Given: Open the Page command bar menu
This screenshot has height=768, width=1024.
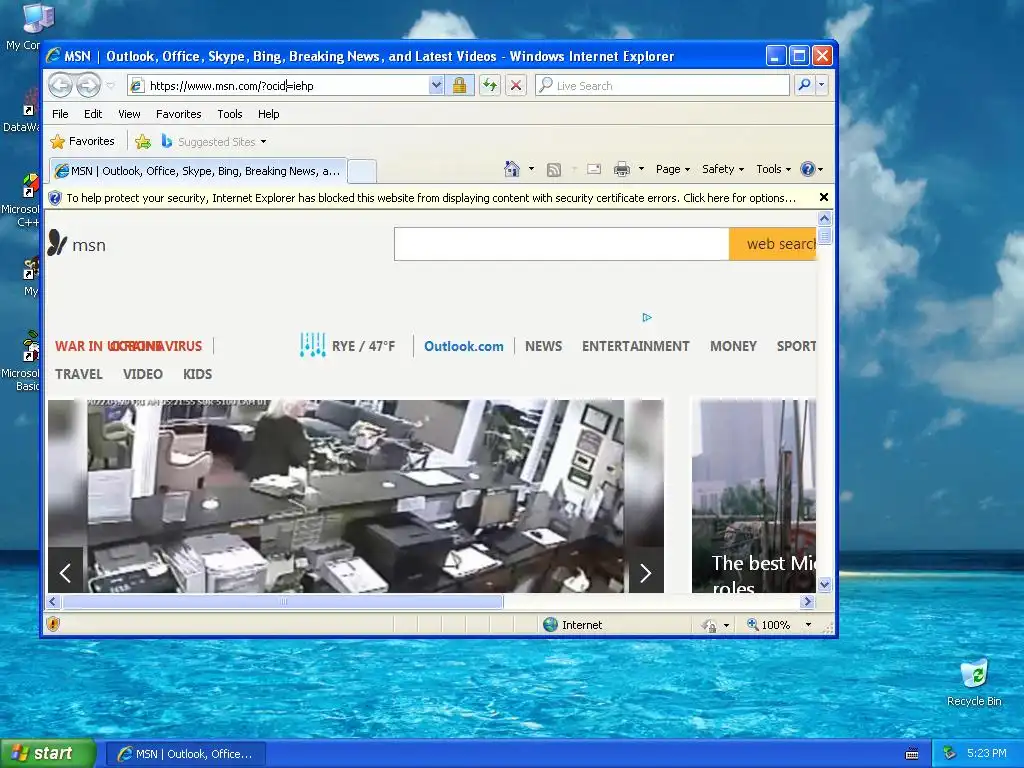Looking at the screenshot, I should [x=673, y=169].
